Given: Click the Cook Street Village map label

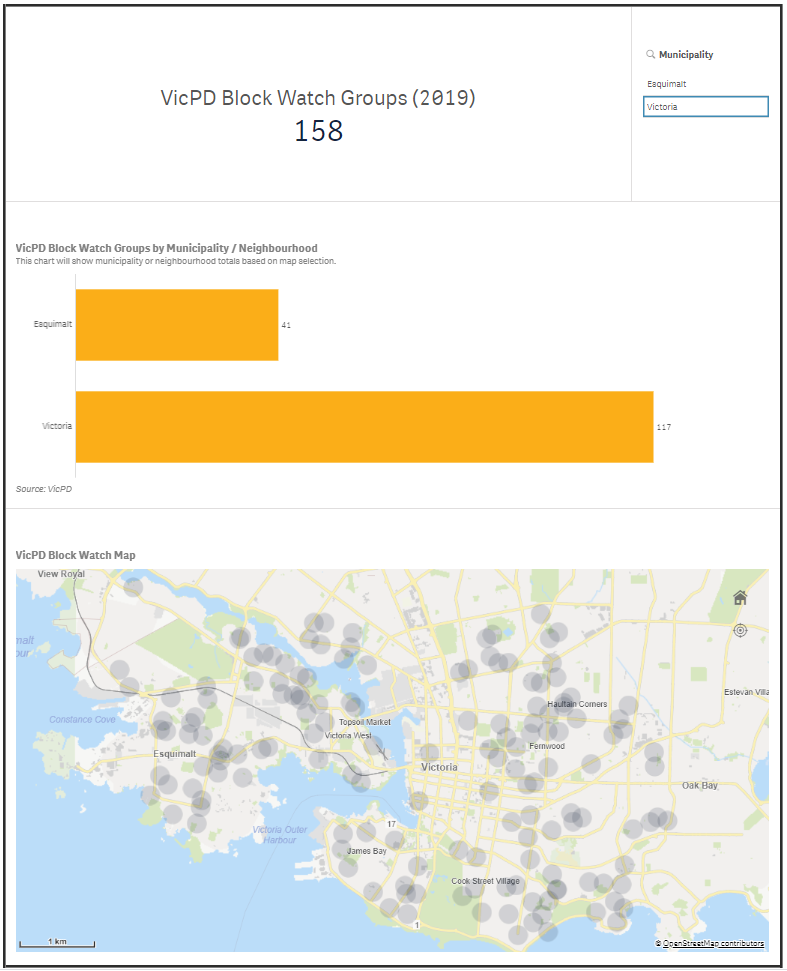Looking at the screenshot, I should click(x=486, y=881).
